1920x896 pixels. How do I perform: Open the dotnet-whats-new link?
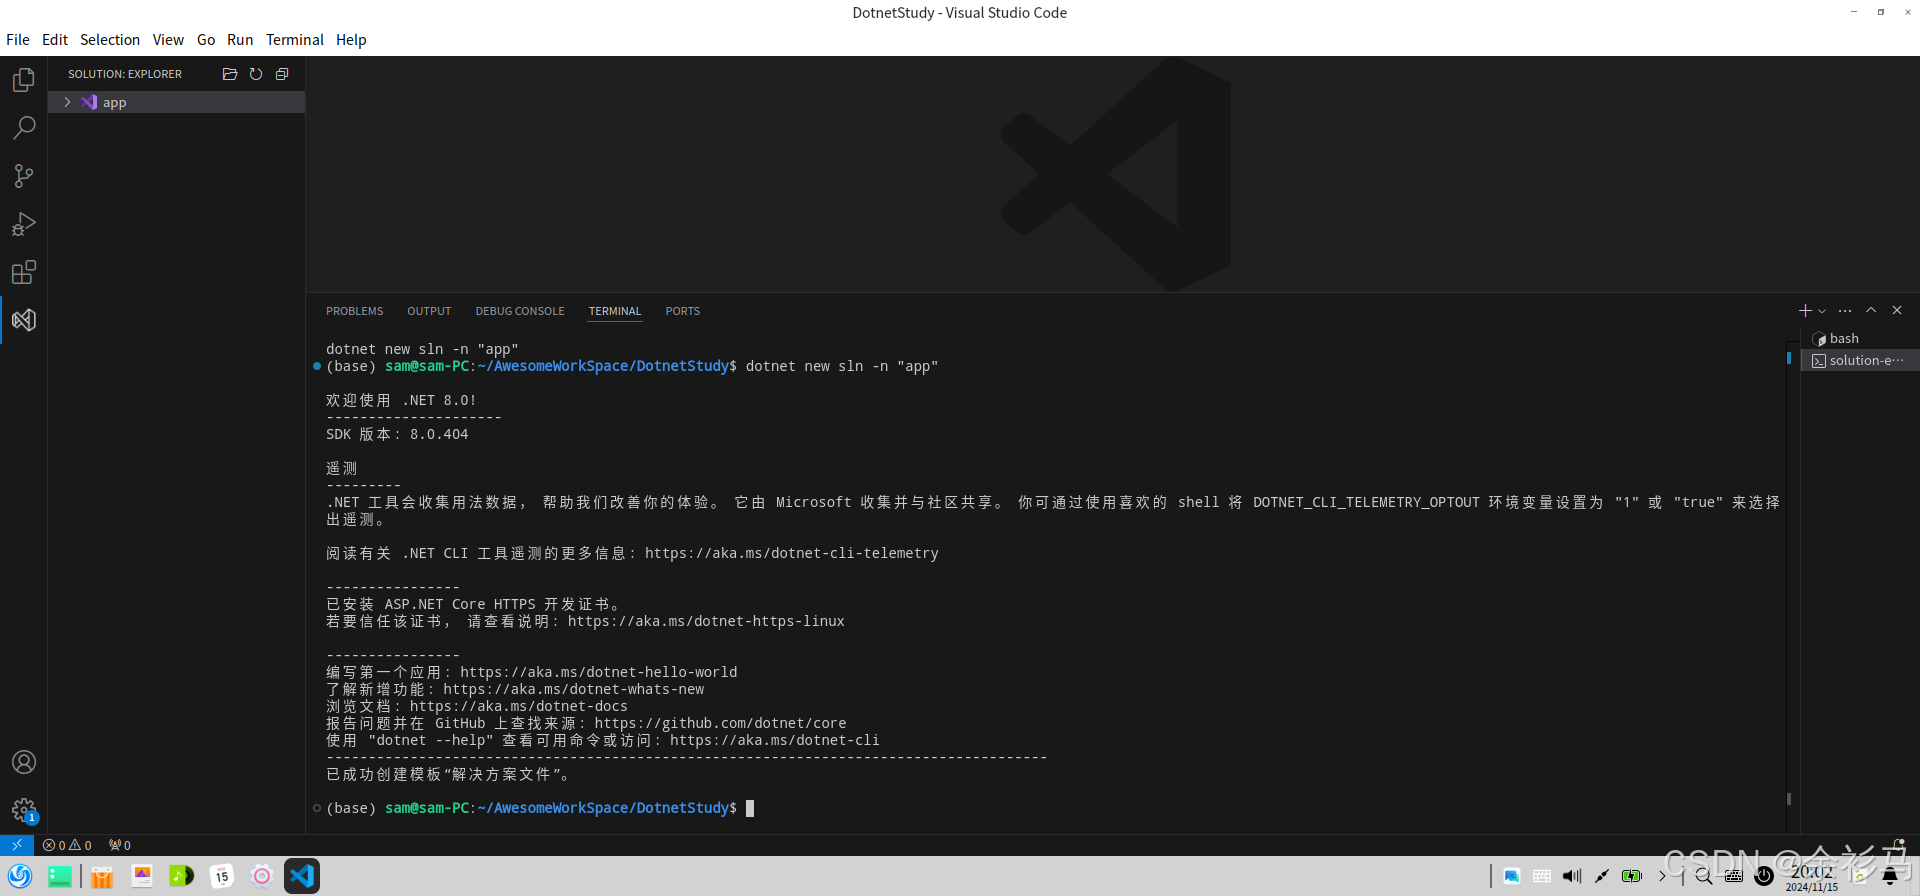(x=574, y=689)
